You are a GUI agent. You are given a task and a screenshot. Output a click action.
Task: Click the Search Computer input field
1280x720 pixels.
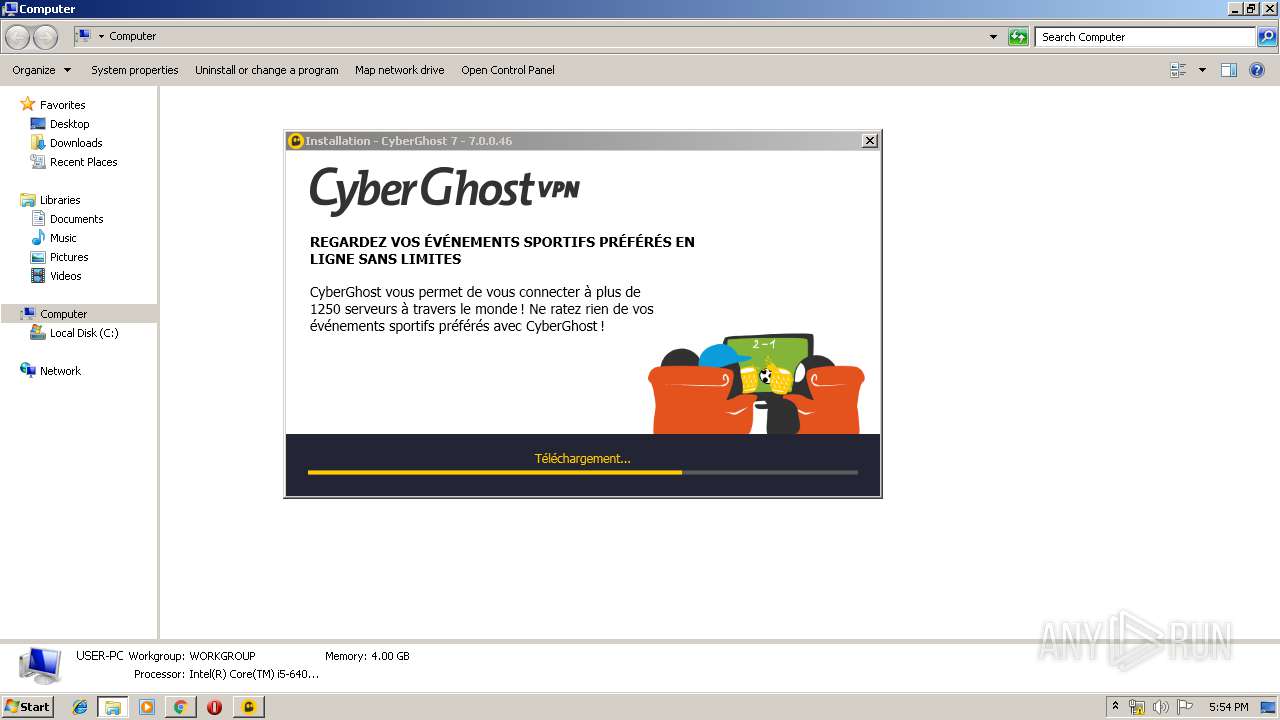1145,37
